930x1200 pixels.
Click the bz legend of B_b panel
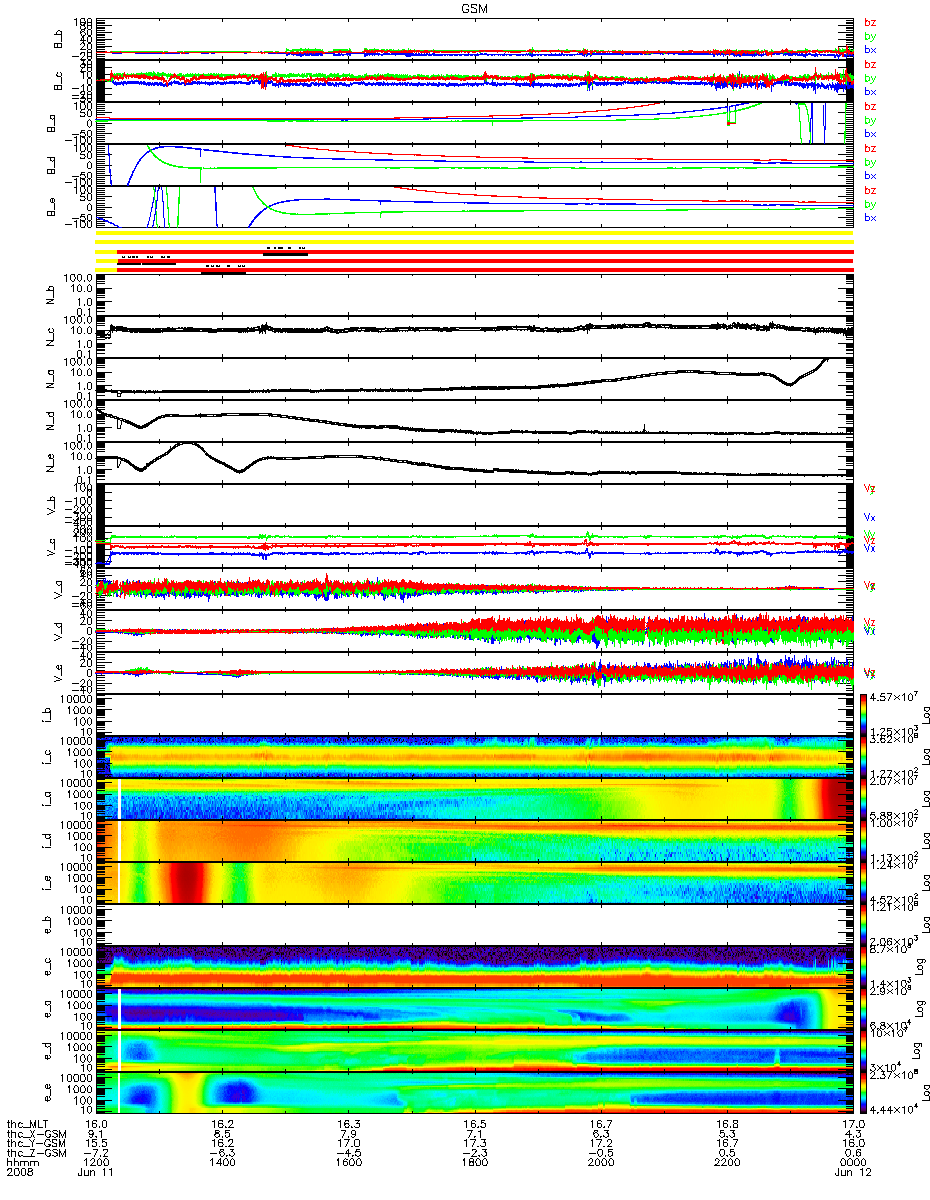(x=870, y=22)
